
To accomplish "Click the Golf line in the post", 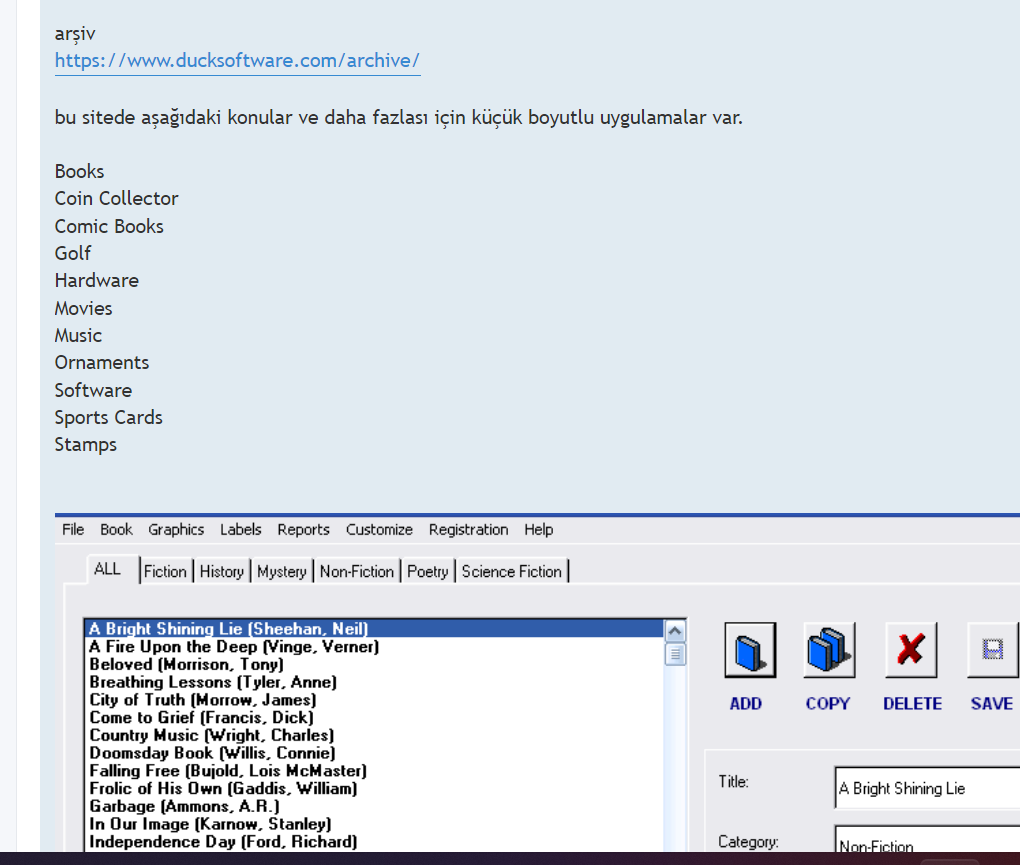I will point(73,254).
